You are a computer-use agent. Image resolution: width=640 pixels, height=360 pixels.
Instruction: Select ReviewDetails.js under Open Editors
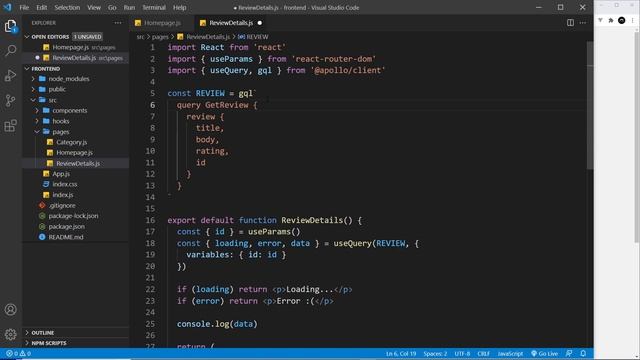click(x=76, y=58)
